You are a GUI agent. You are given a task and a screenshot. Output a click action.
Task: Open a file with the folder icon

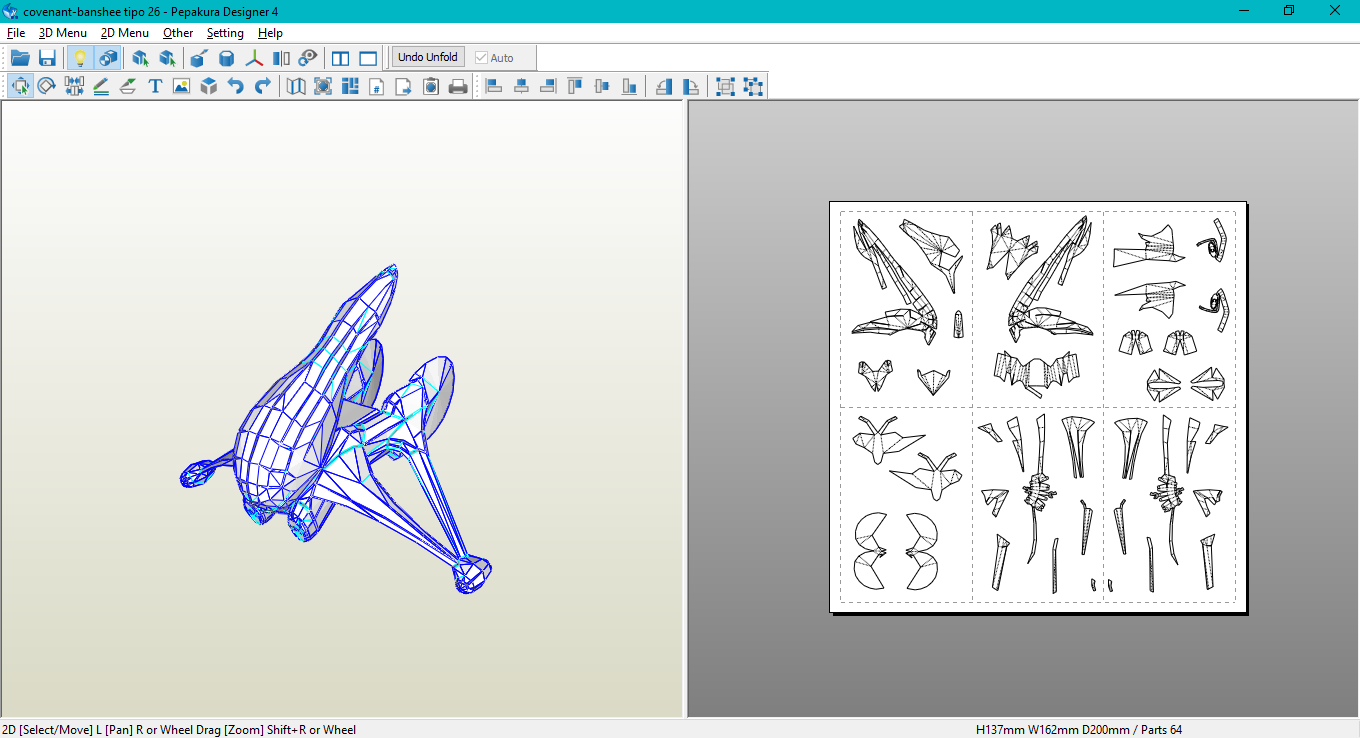[20, 57]
